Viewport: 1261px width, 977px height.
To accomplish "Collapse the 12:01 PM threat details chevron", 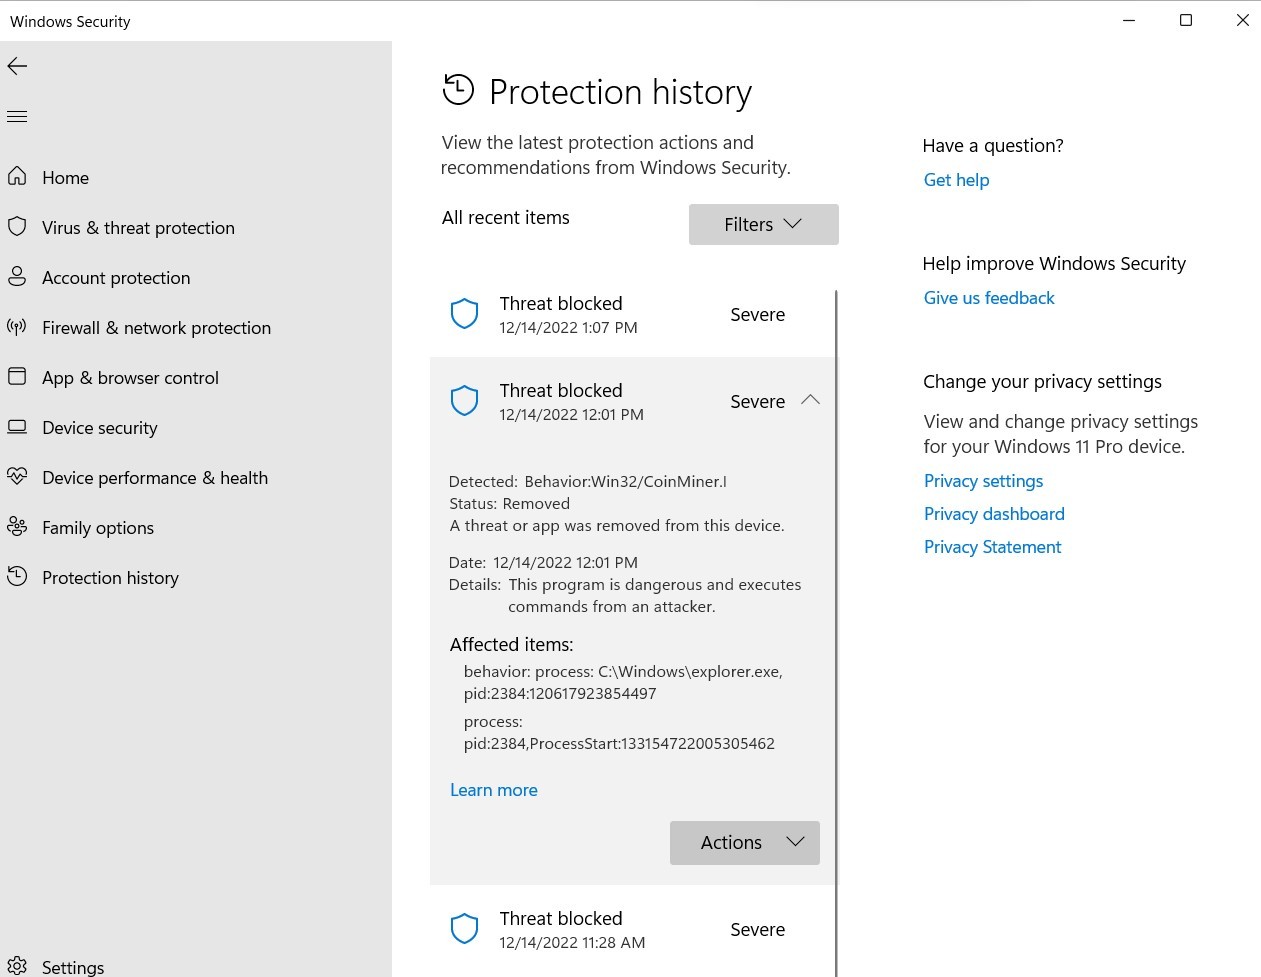I will [810, 400].
